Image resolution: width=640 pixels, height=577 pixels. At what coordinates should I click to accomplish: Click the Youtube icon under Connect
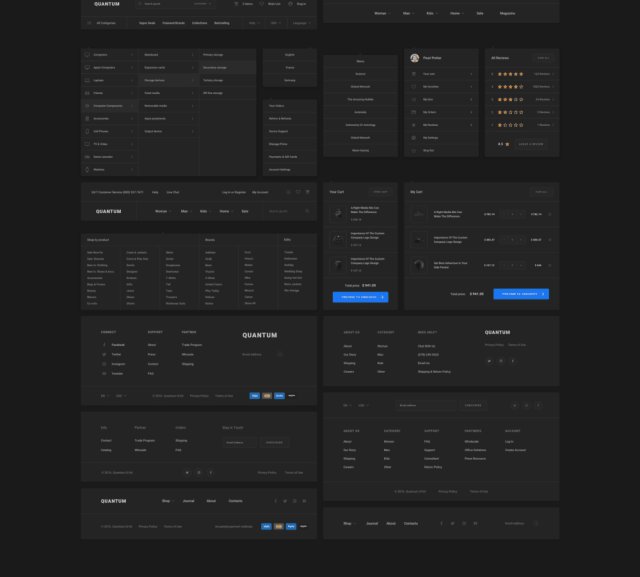pyautogui.click(x=104, y=373)
